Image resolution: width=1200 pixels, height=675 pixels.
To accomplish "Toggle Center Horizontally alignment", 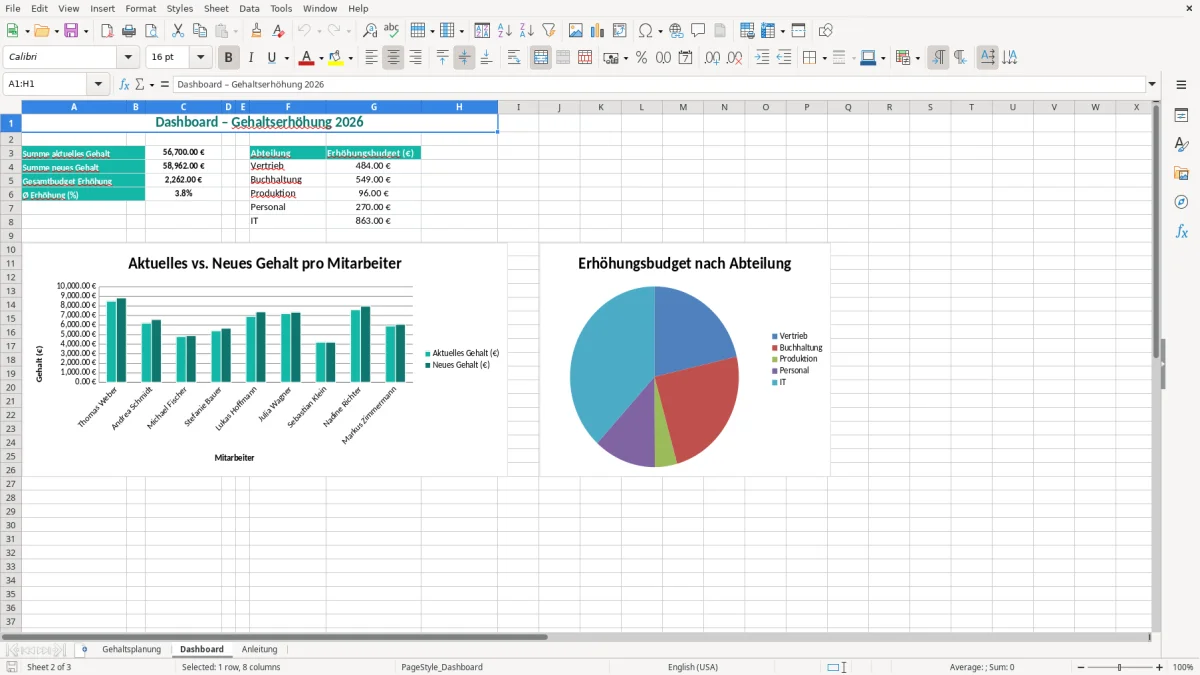I will pyautogui.click(x=393, y=58).
